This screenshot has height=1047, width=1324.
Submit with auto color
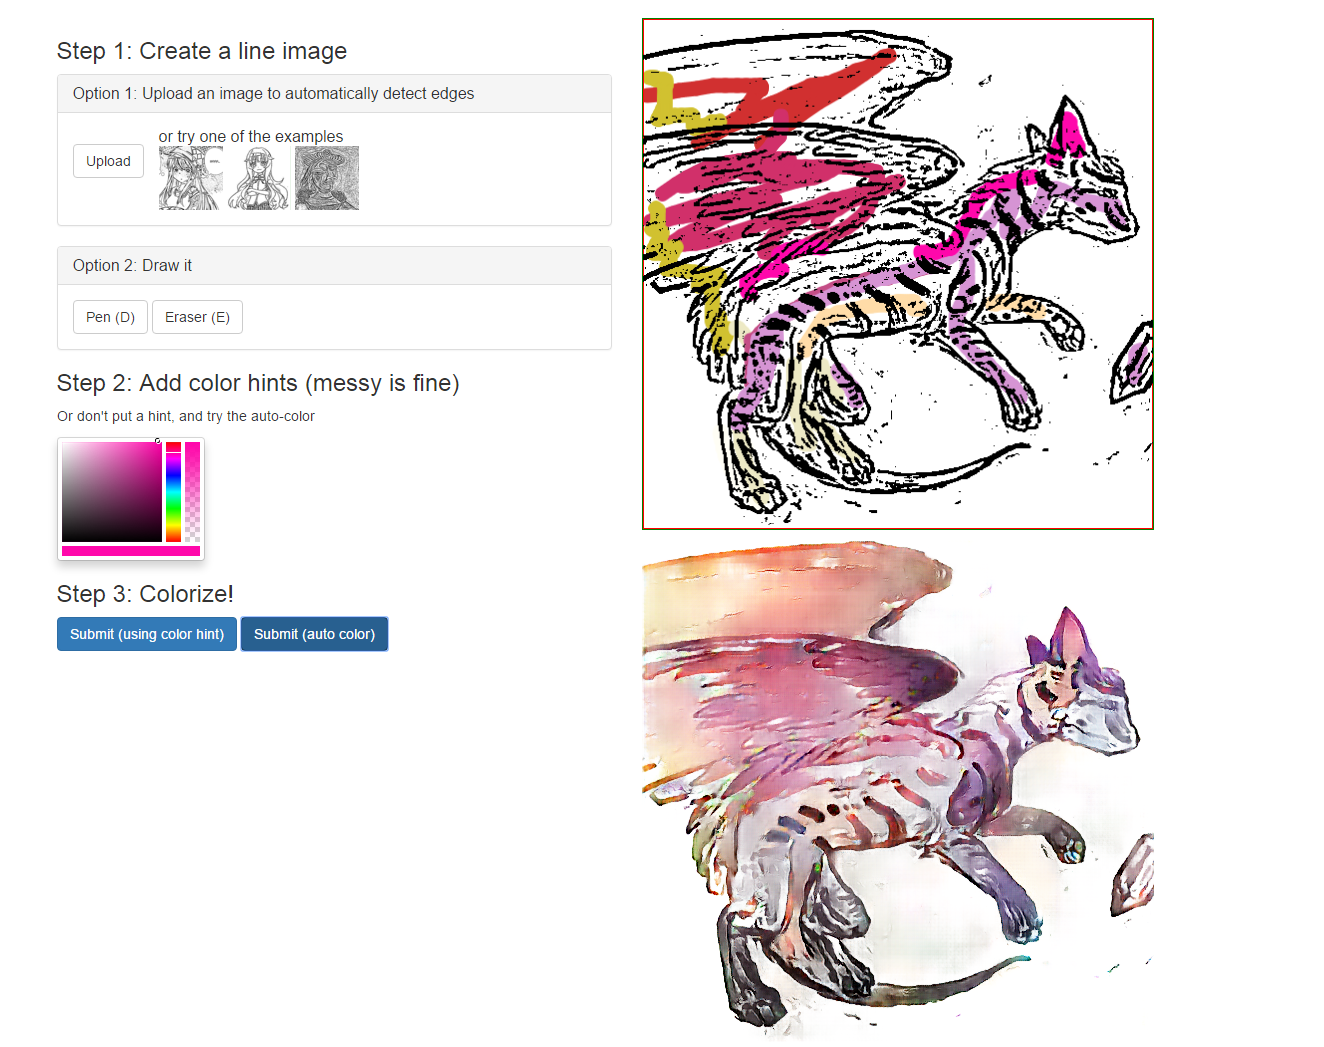(x=314, y=634)
